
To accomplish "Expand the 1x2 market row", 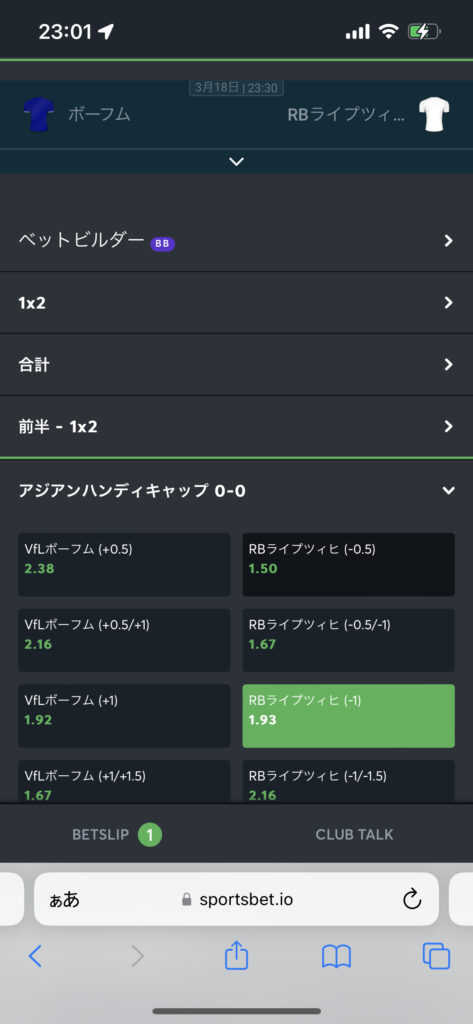I will tap(236, 302).
